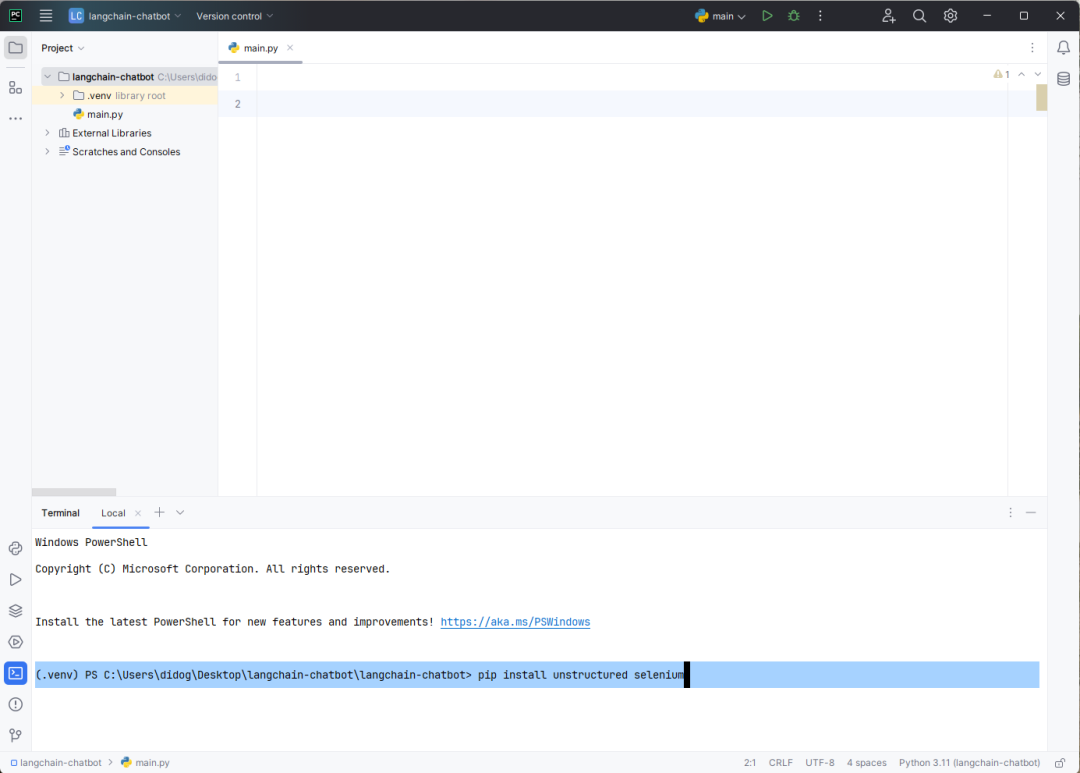Select main.py in the project tree
The width and height of the screenshot is (1080, 773).
click(105, 114)
